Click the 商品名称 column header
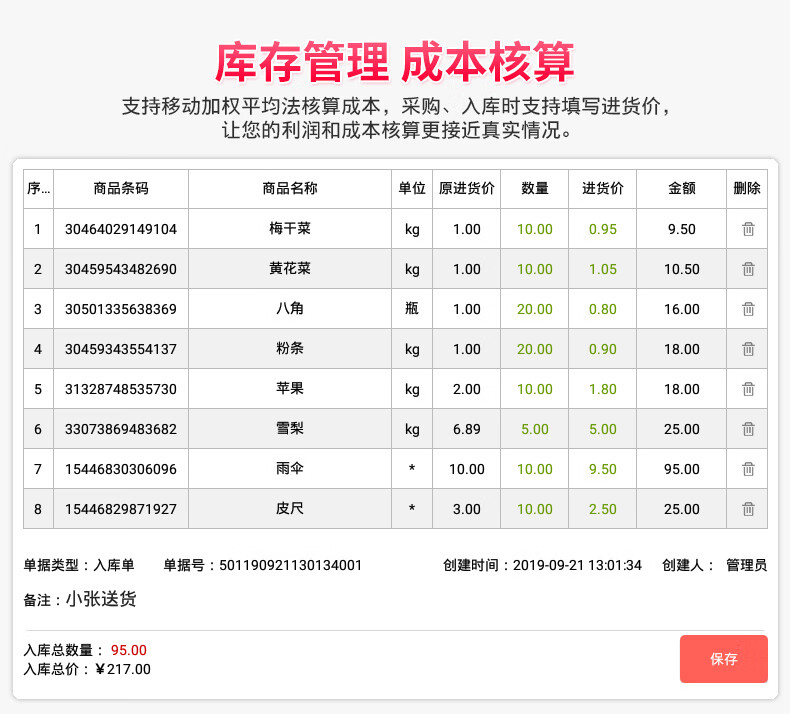Viewport: 790px width, 714px height. point(290,188)
